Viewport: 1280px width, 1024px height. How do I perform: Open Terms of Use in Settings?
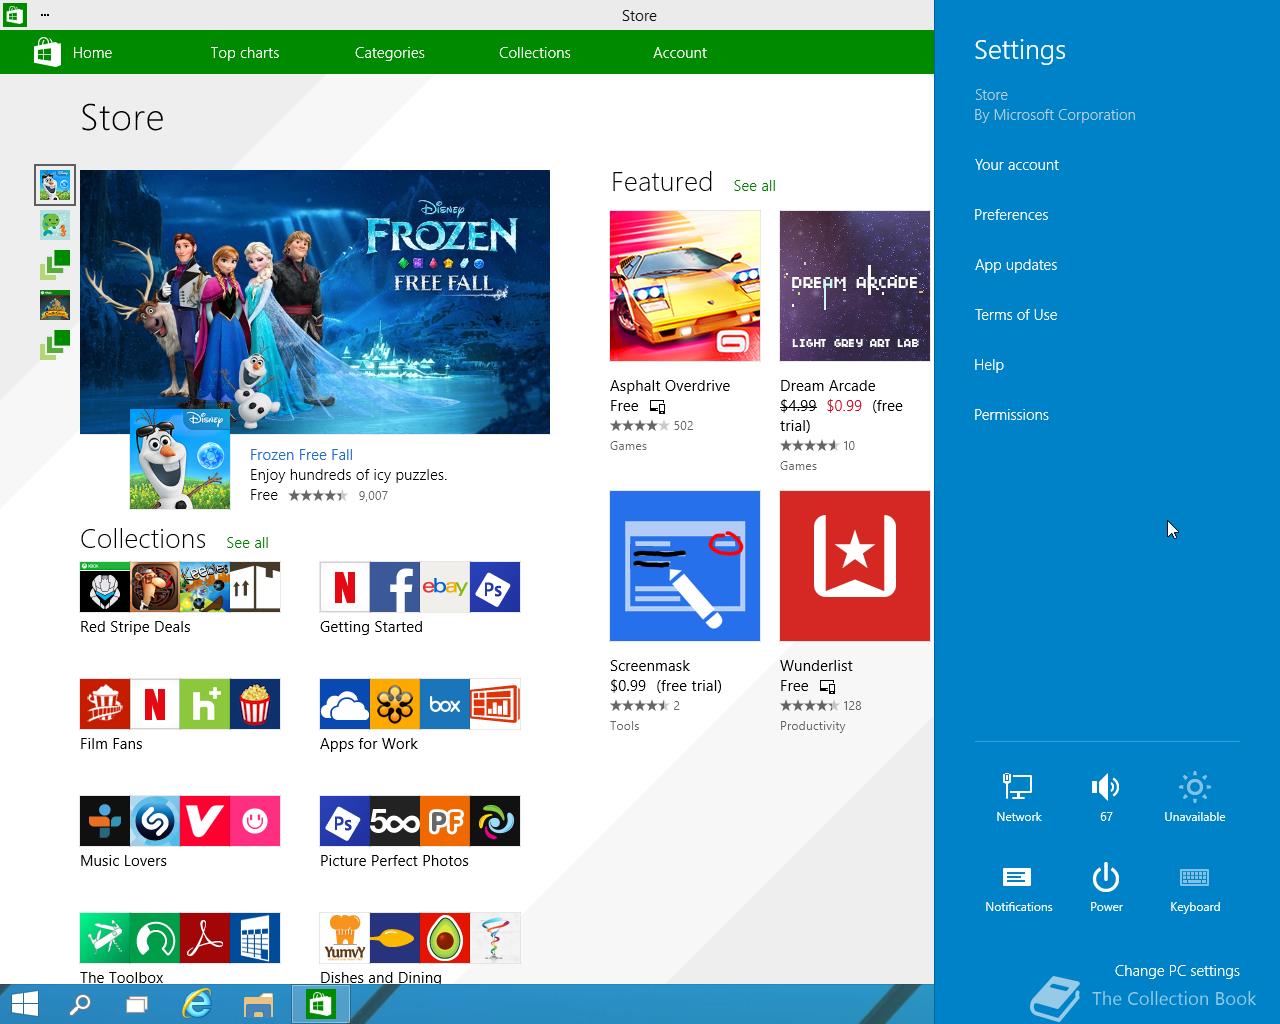pyautogui.click(x=1016, y=315)
